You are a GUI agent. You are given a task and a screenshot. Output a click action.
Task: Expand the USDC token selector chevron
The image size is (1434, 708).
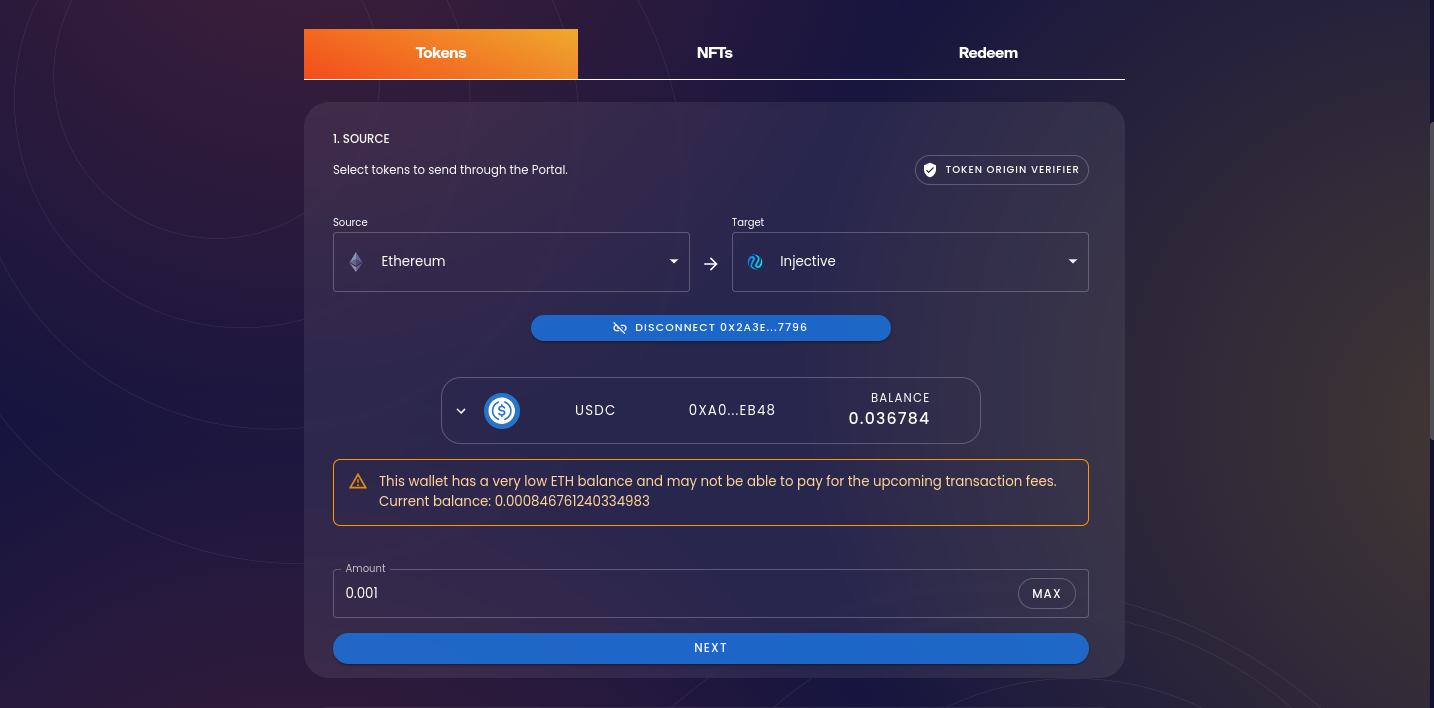pyautogui.click(x=461, y=411)
